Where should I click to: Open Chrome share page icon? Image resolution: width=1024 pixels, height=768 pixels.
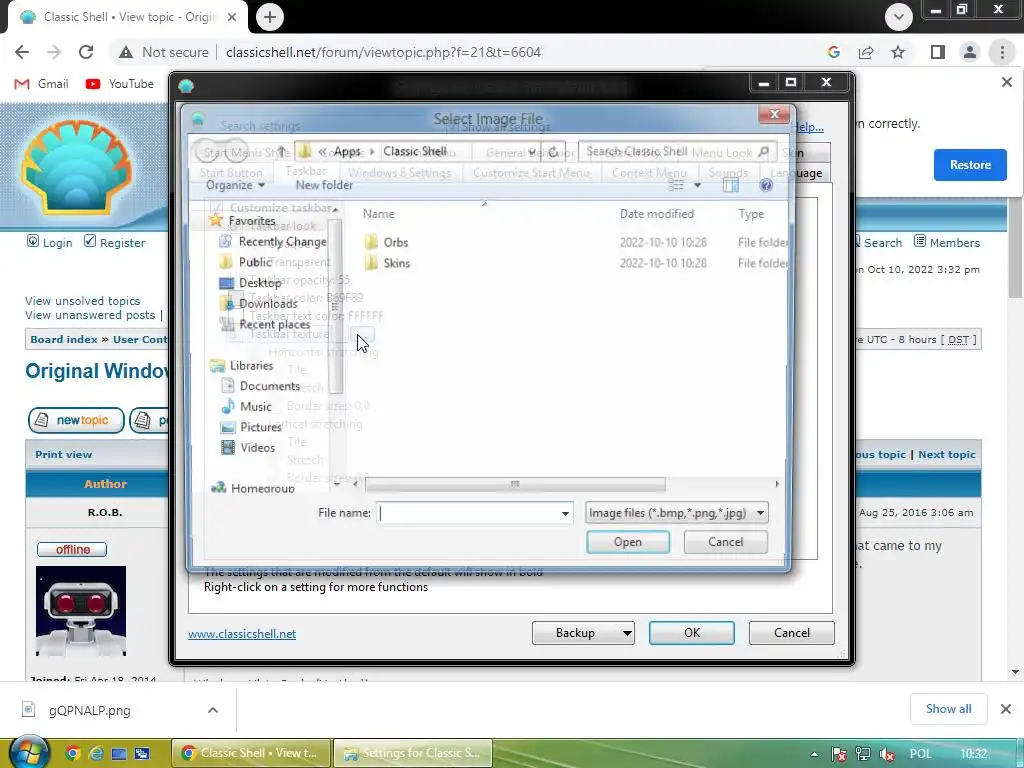coord(866,52)
